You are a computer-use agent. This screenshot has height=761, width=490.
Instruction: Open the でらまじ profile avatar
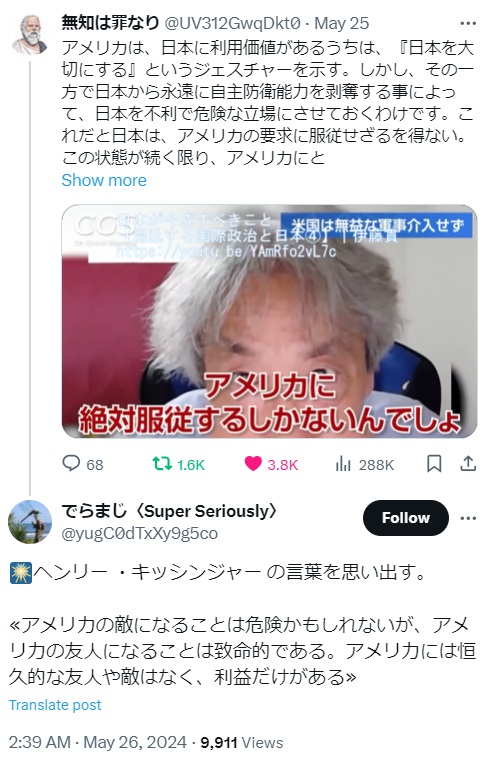30,522
